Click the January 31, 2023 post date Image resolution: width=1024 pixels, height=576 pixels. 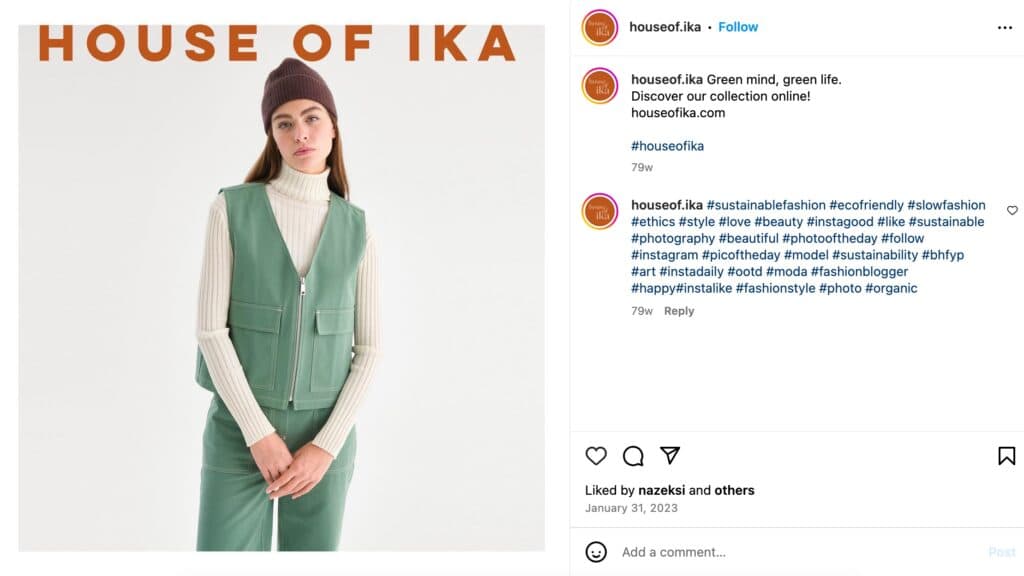pos(631,508)
